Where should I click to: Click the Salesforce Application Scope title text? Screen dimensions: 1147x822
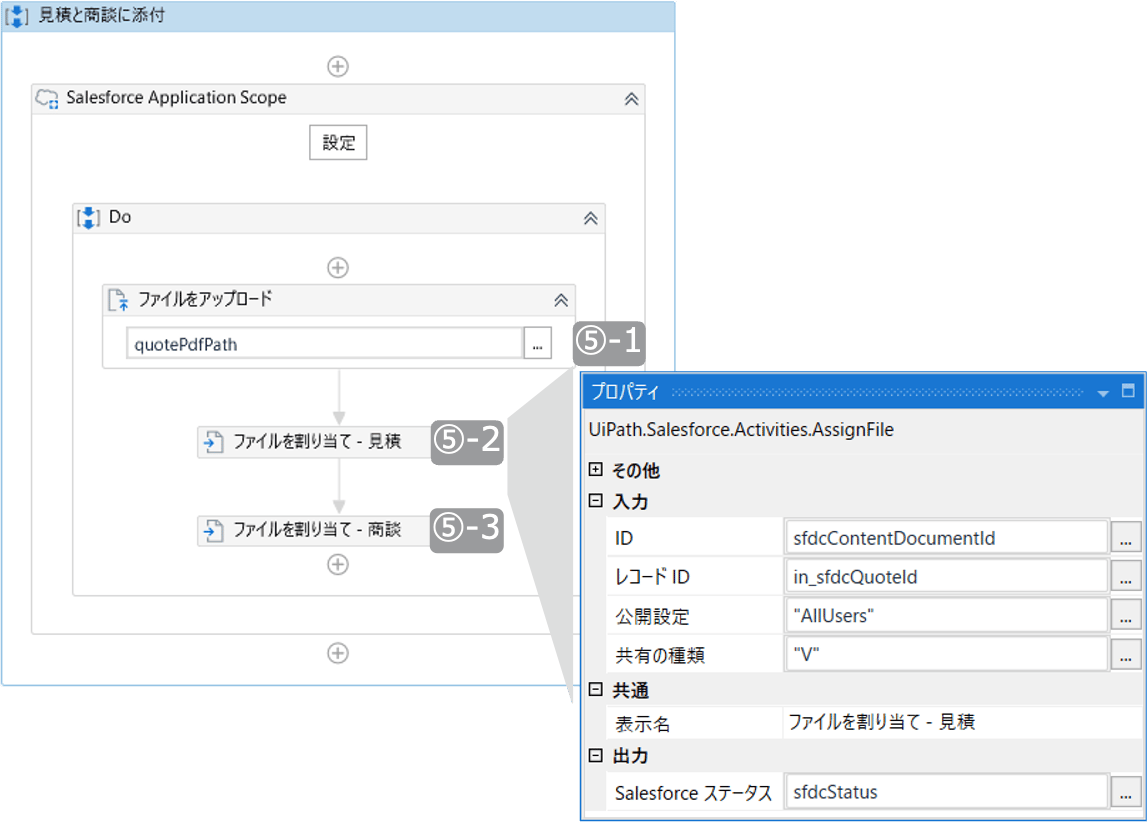[176, 98]
